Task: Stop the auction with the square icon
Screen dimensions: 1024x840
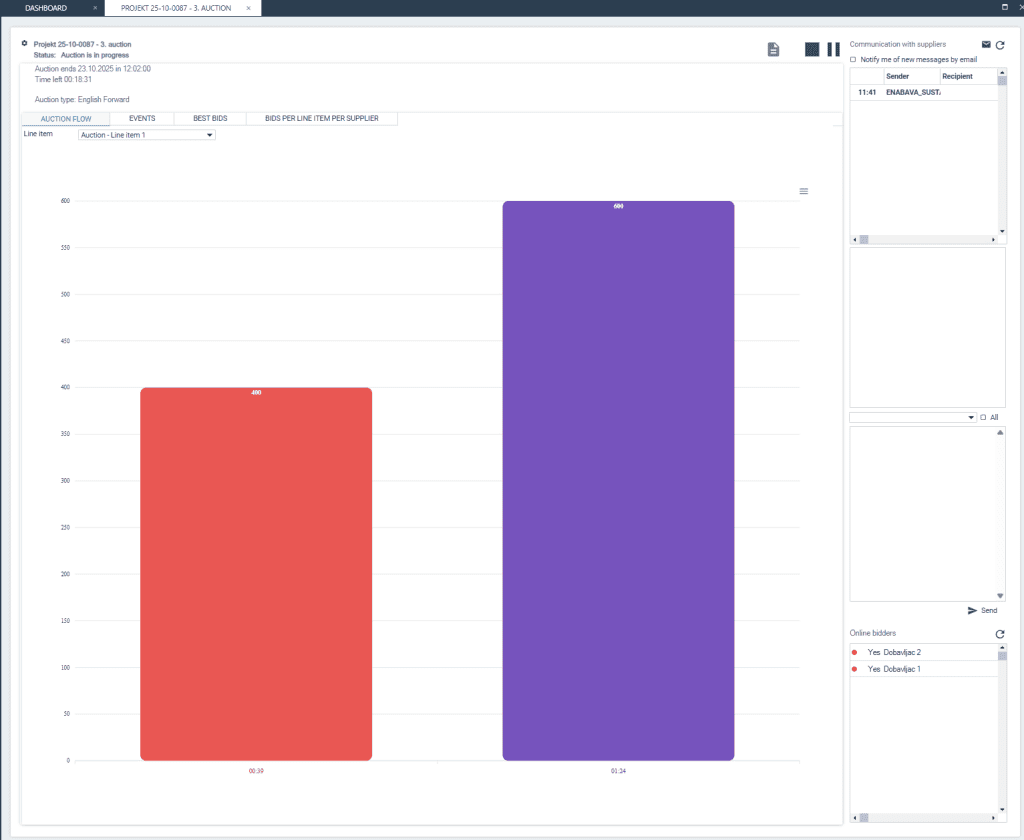Action: (812, 50)
